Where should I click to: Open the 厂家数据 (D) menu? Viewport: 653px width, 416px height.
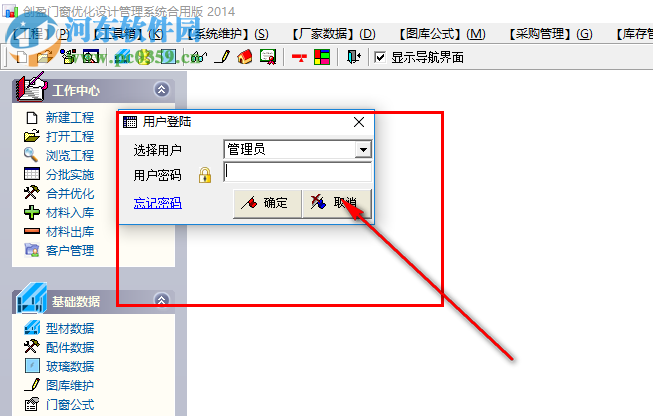(333, 34)
